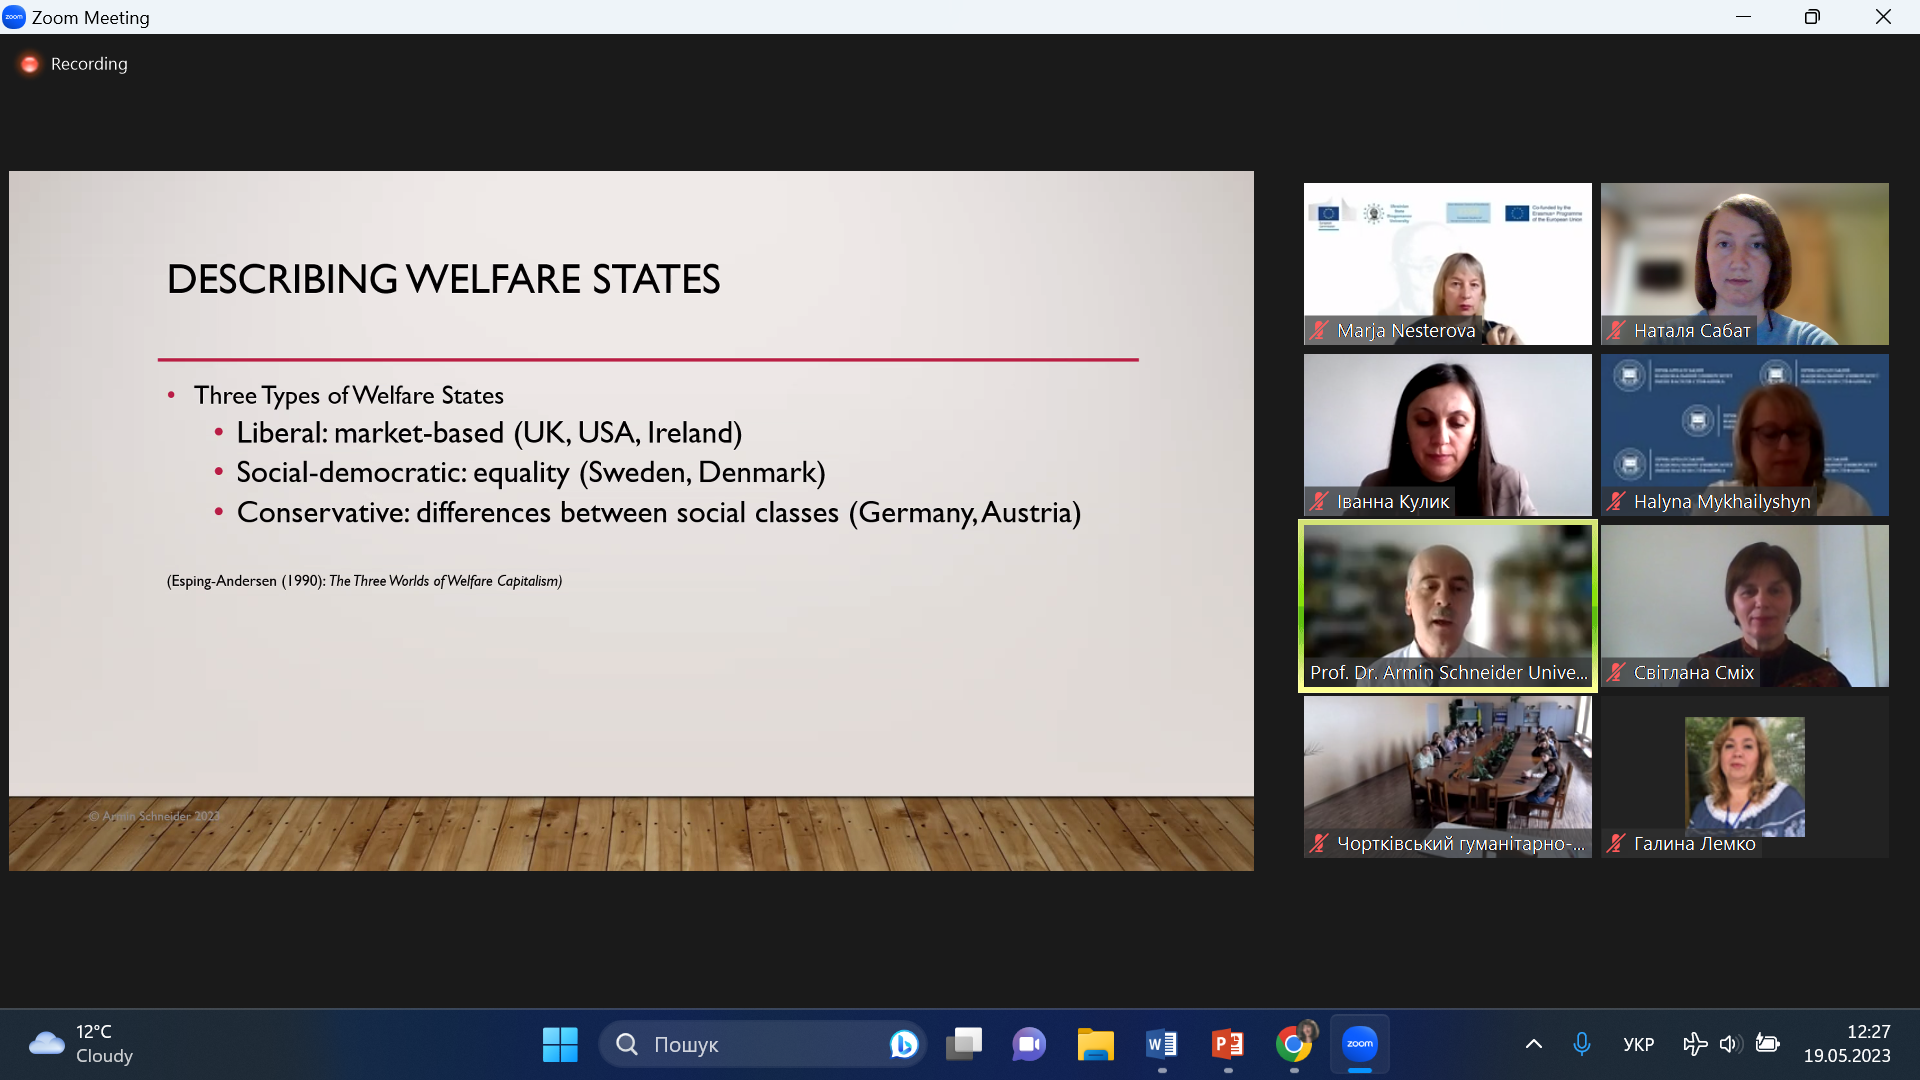Click the red Recording indicator icon
This screenshot has width=1920, height=1080.
click(x=30, y=64)
